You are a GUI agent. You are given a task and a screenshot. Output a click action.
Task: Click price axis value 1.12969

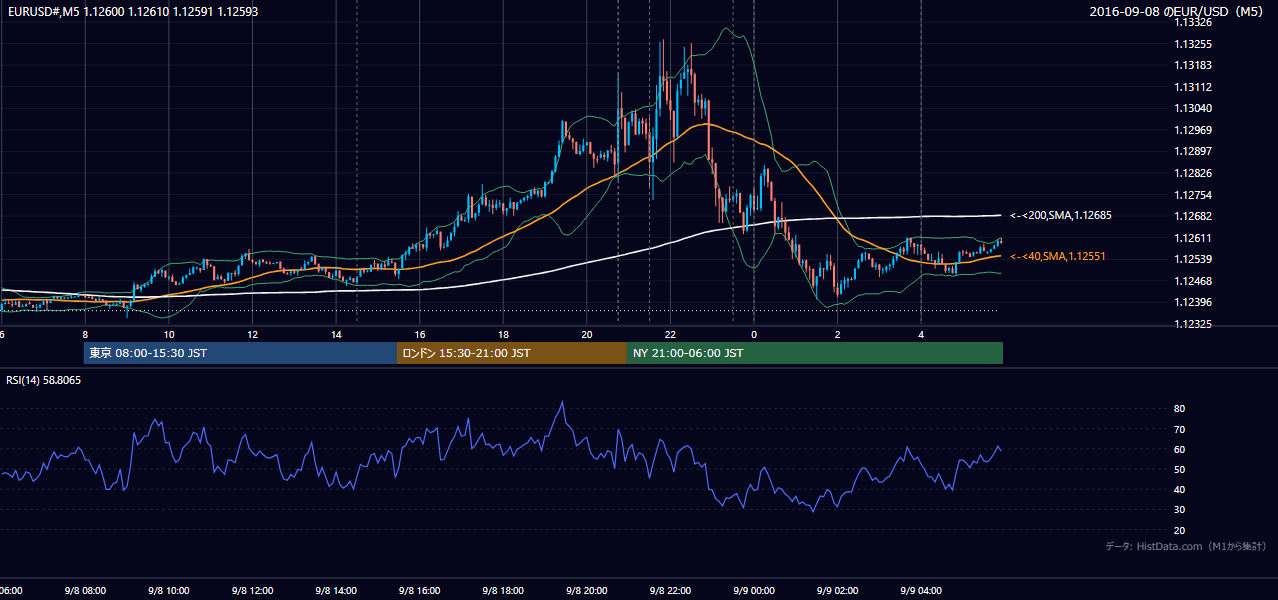(1193, 130)
